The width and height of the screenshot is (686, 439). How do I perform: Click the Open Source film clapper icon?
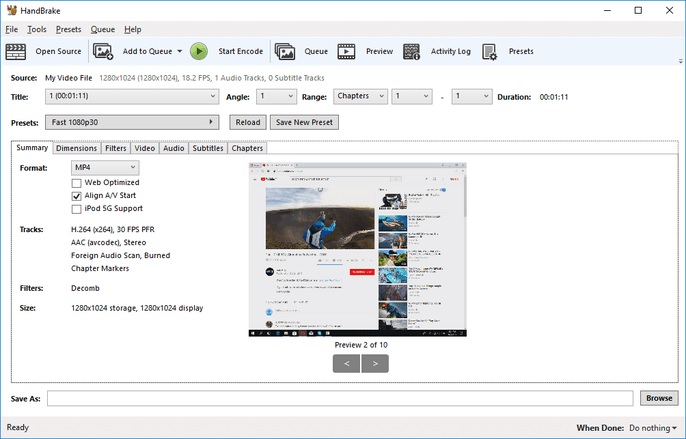(x=16, y=51)
